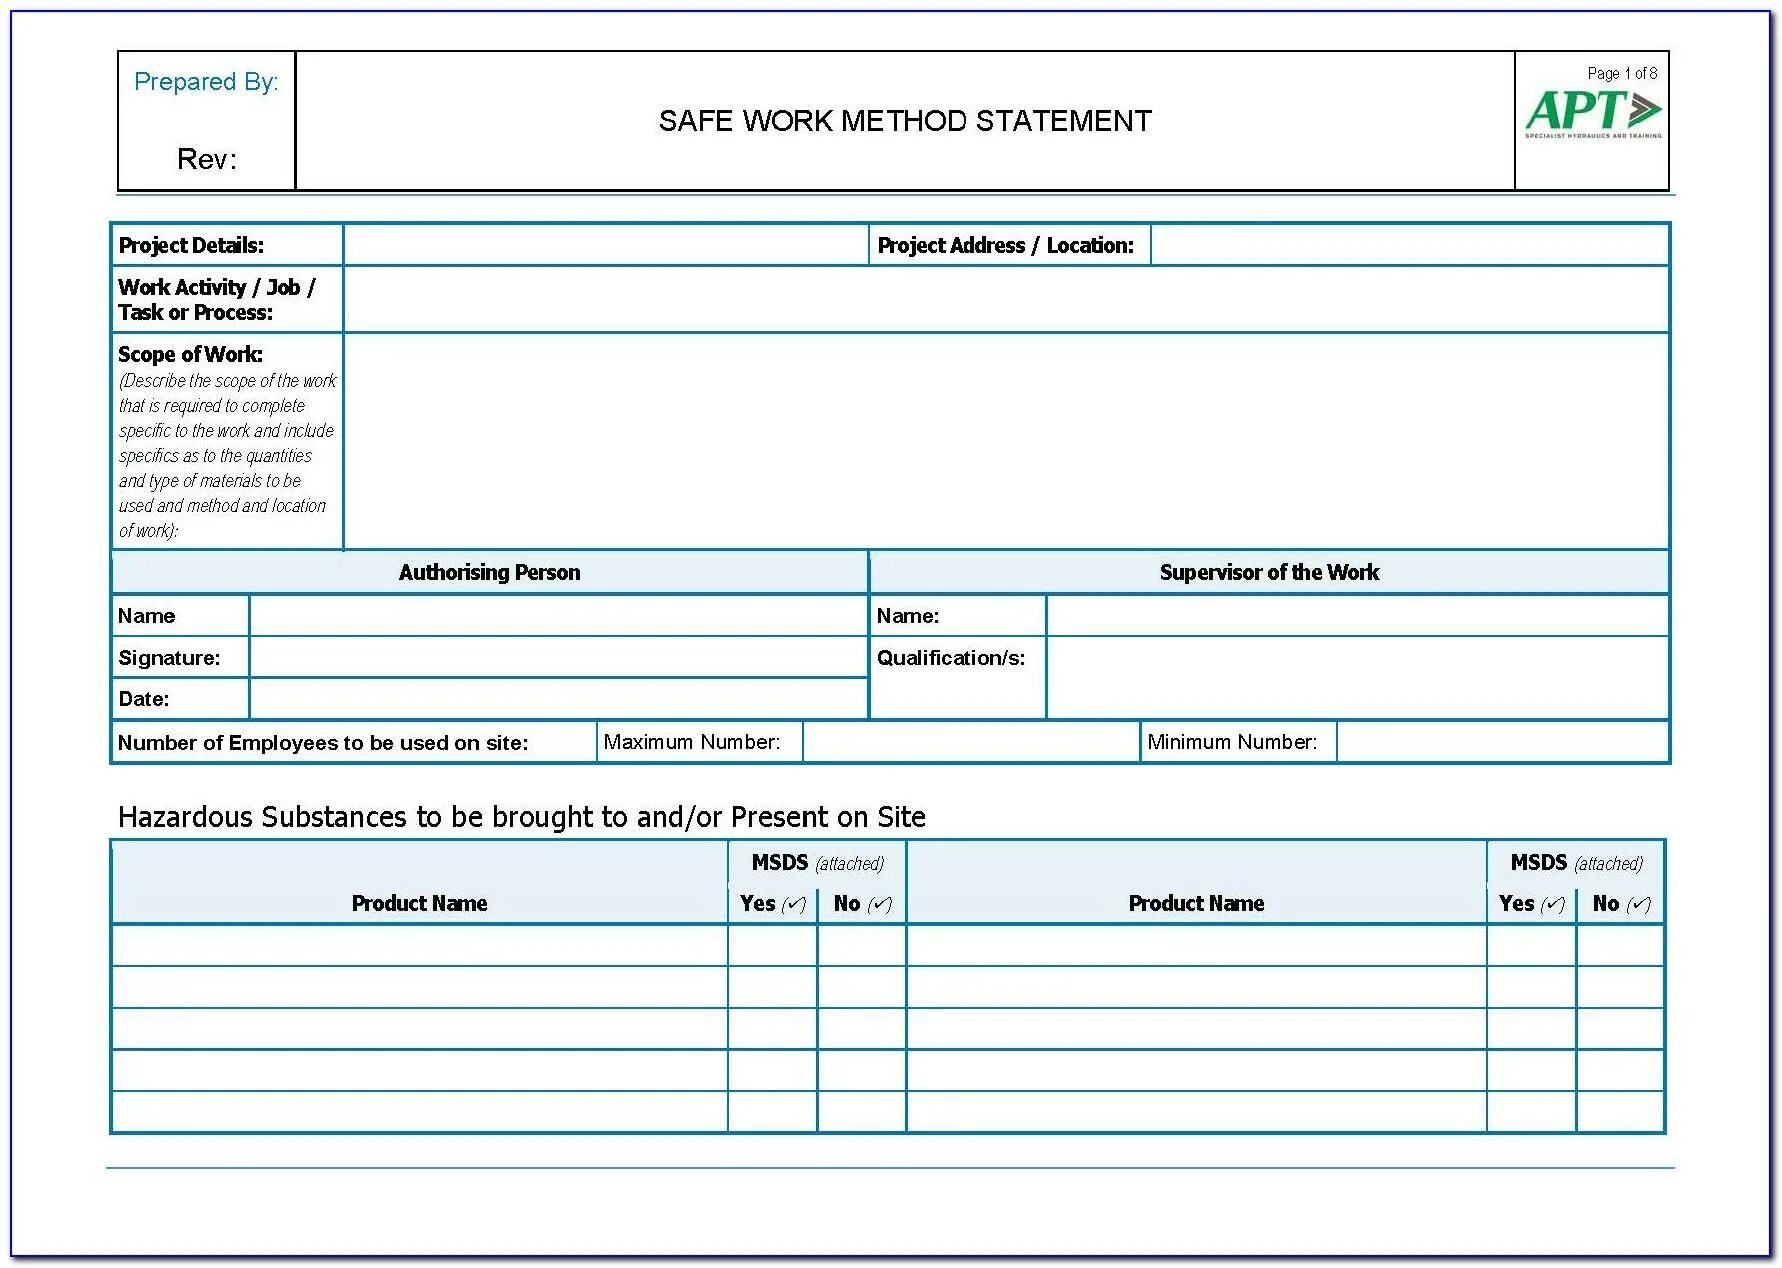Tick first row left Yes cell
Viewport: 1782px width, 1268px height.
(x=773, y=945)
